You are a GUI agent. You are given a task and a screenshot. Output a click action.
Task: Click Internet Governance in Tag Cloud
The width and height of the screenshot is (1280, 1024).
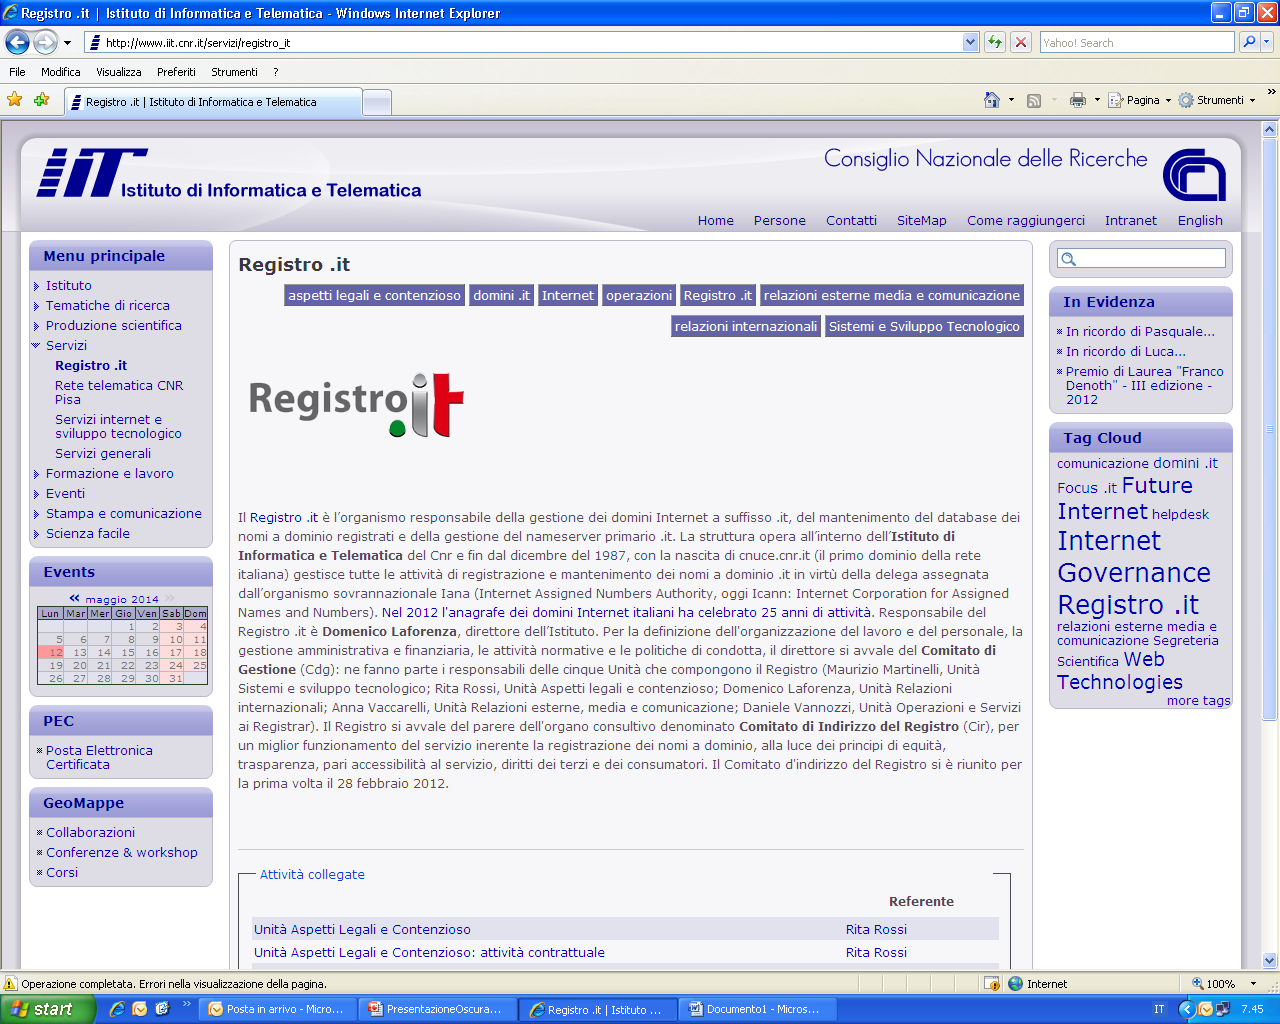point(1134,557)
